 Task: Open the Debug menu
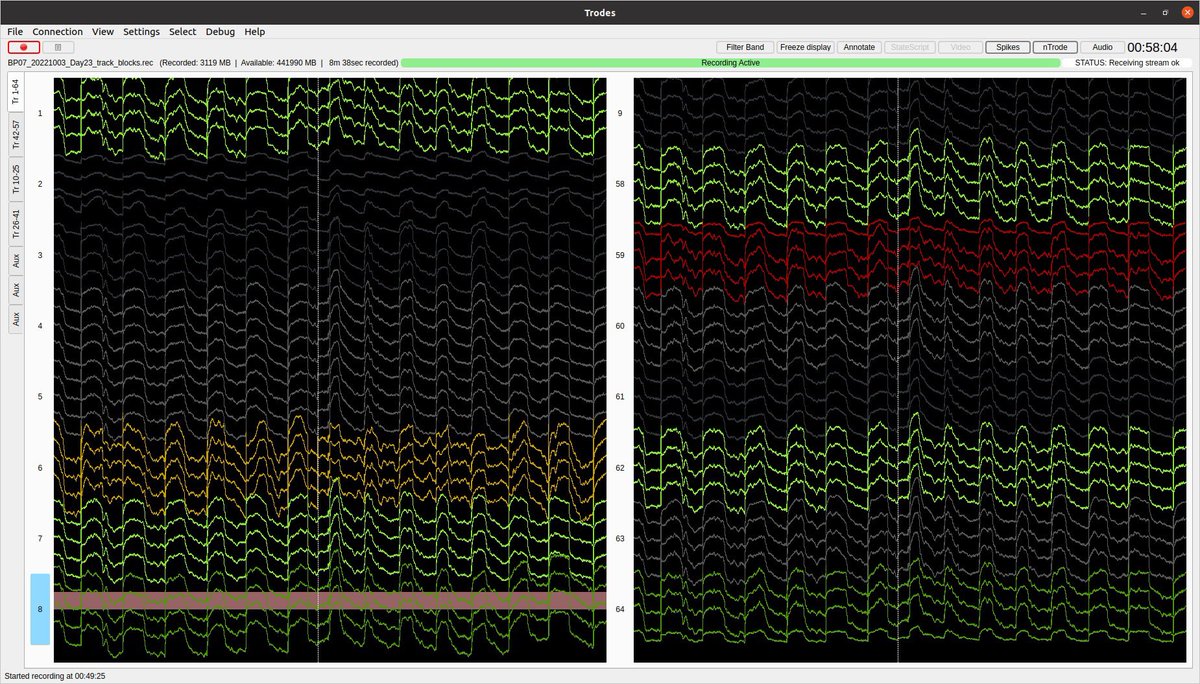[219, 31]
